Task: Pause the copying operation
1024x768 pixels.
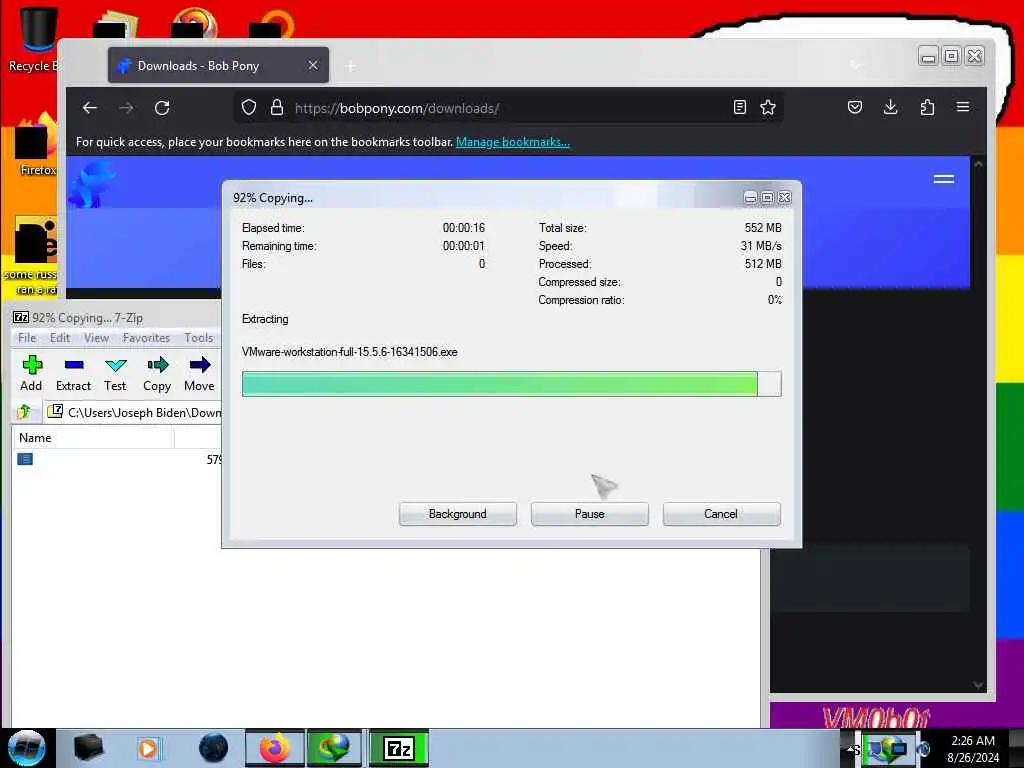Action: click(589, 514)
